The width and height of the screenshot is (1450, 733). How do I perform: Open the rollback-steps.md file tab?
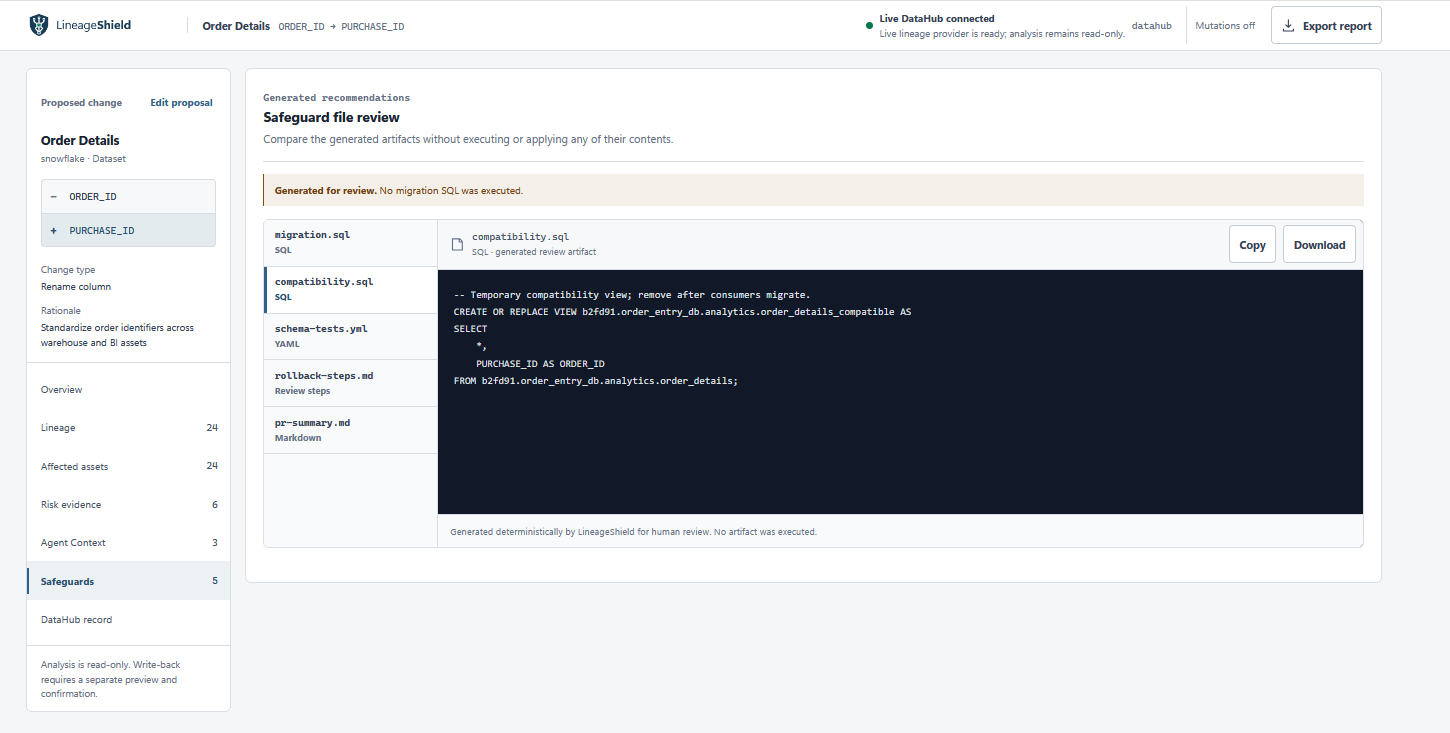[x=350, y=383]
